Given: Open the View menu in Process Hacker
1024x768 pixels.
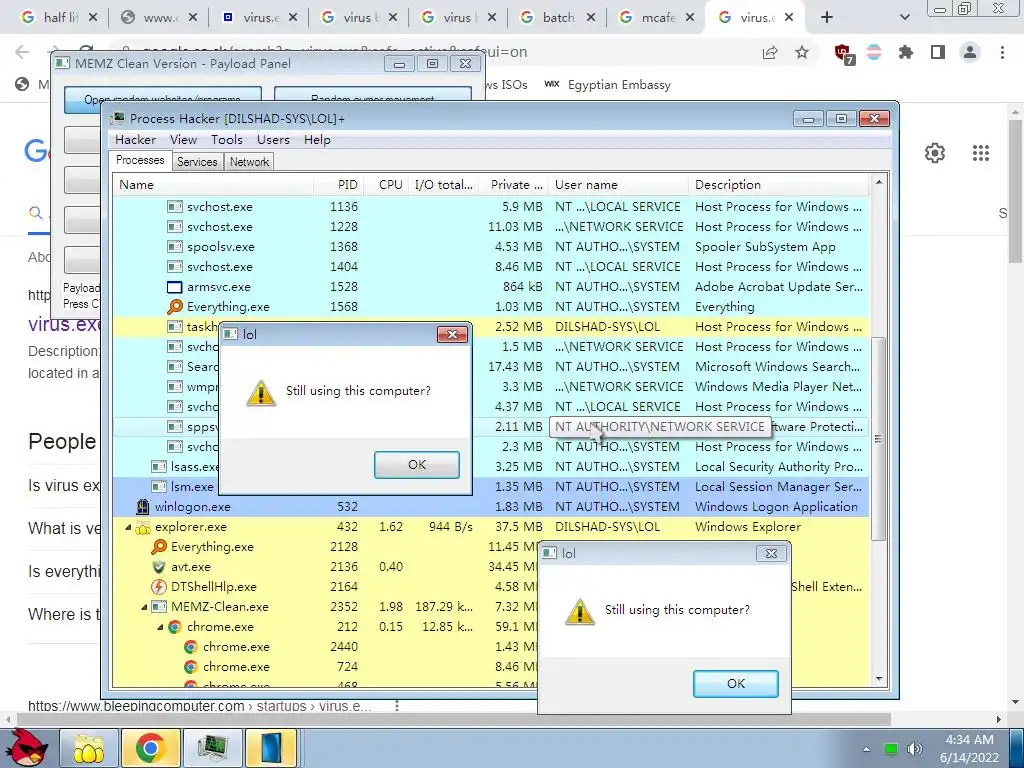Looking at the screenshot, I should 184,140.
